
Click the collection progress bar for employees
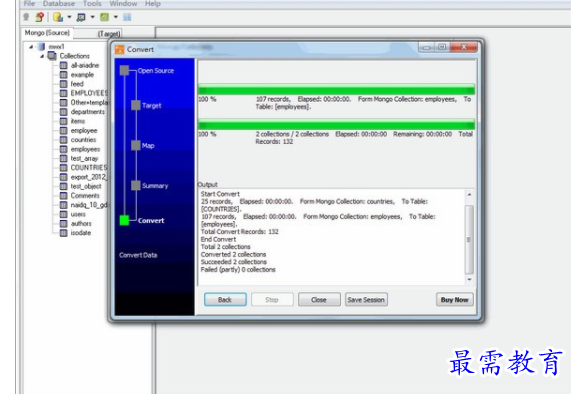pos(336,89)
